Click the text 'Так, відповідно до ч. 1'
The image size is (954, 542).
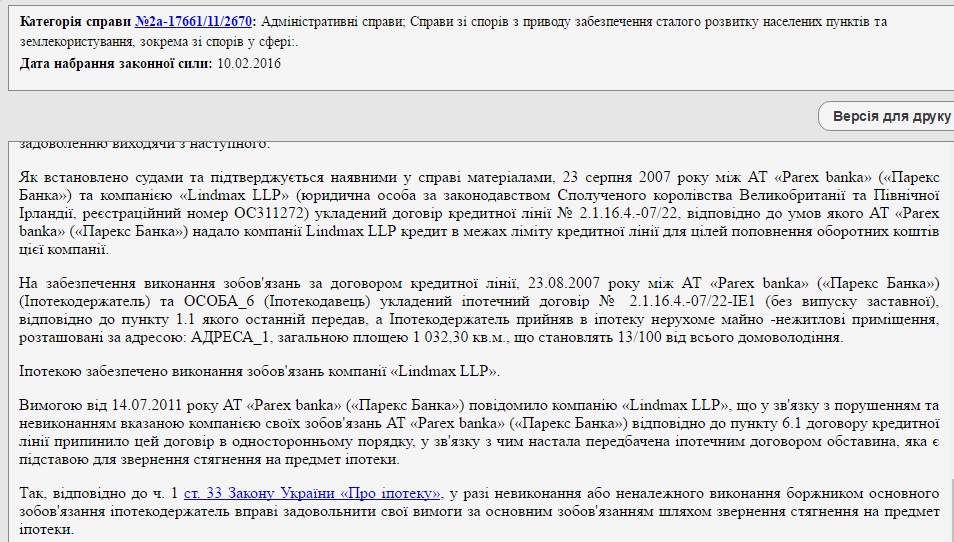[99, 493]
